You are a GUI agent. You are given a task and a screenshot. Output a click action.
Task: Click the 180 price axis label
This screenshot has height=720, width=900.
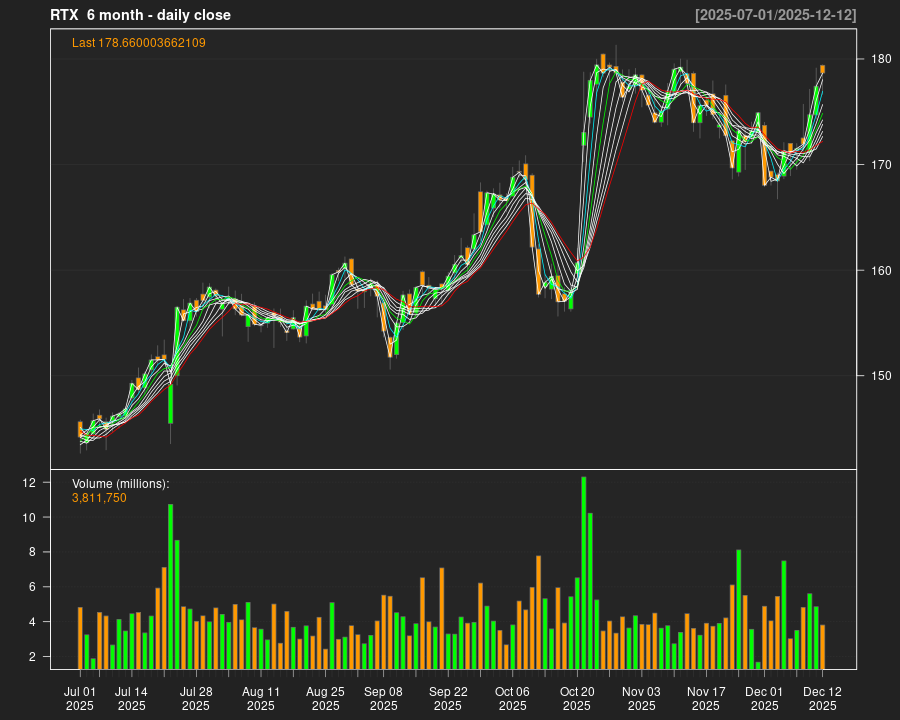pos(878,59)
